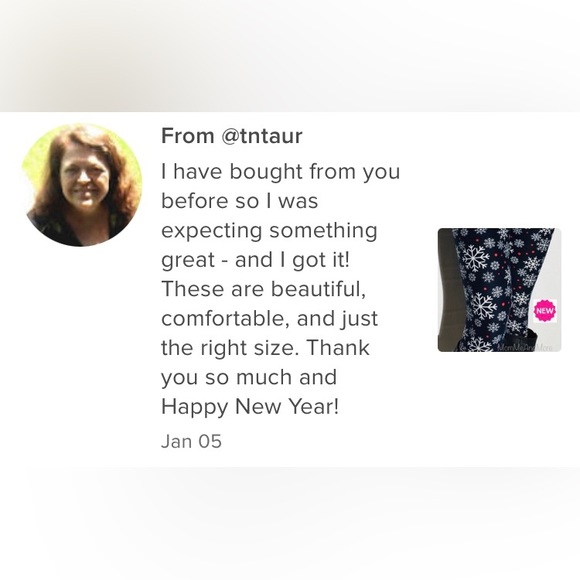This screenshot has width=580, height=580.
Task: Tap the blurred gray header area above the review
Action: [x=290, y=55]
